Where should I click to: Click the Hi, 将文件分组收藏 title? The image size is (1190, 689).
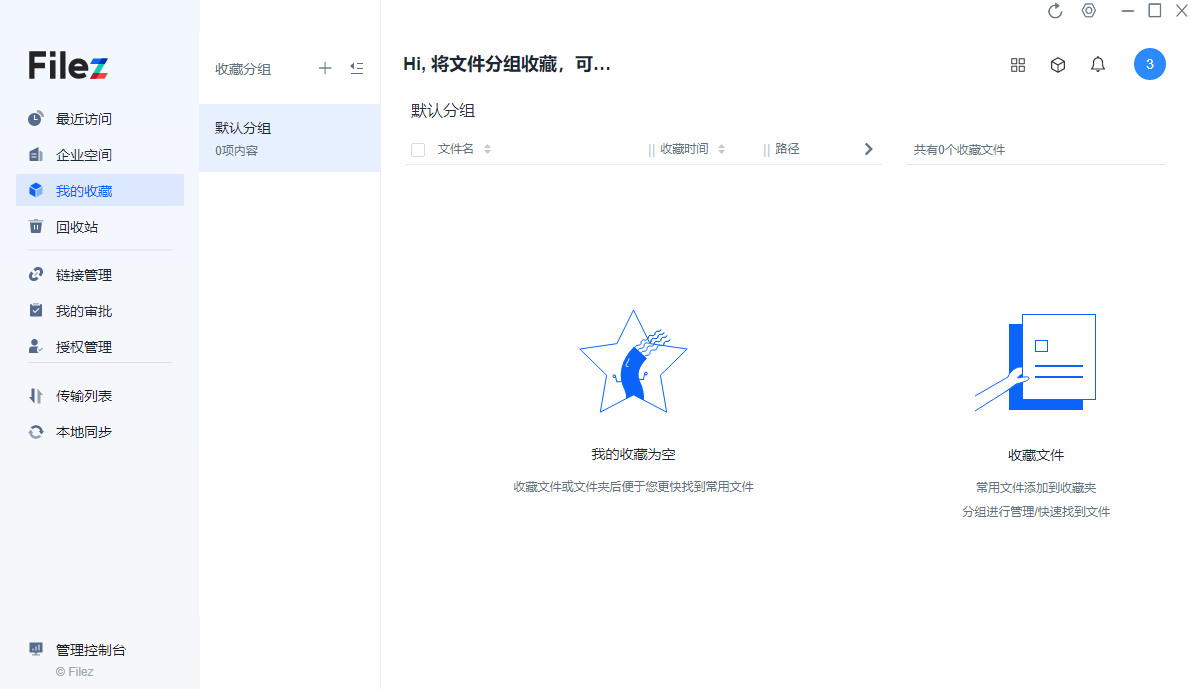coord(506,64)
